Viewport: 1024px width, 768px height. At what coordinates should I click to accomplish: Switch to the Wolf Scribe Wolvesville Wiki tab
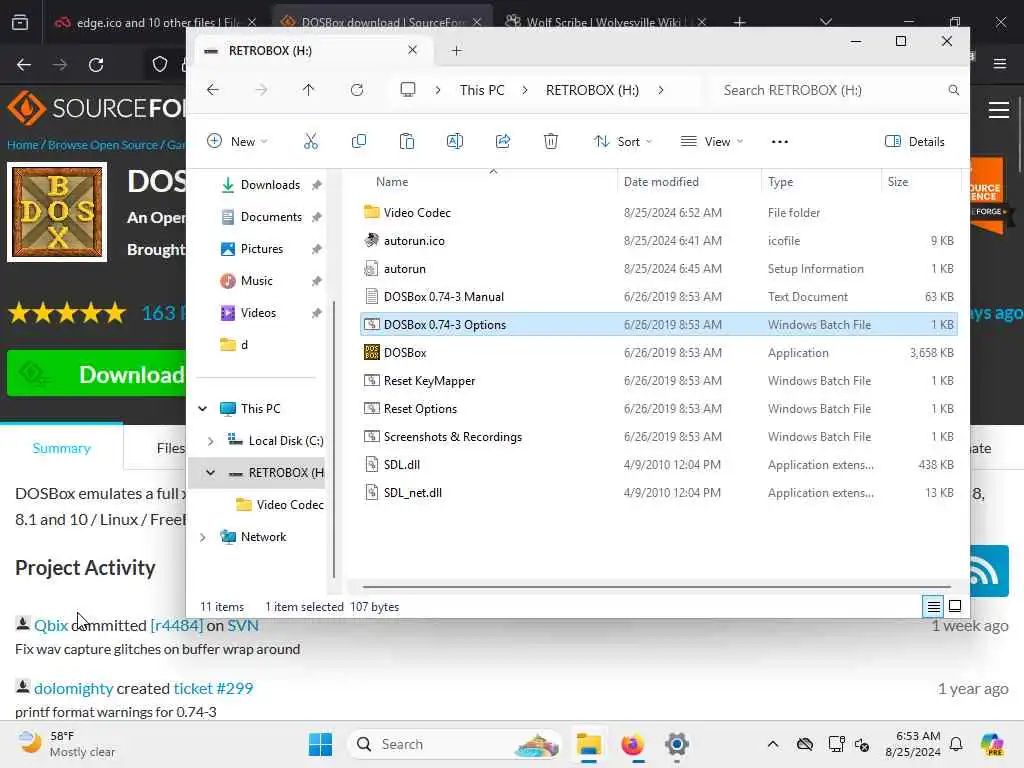pyautogui.click(x=604, y=22)
